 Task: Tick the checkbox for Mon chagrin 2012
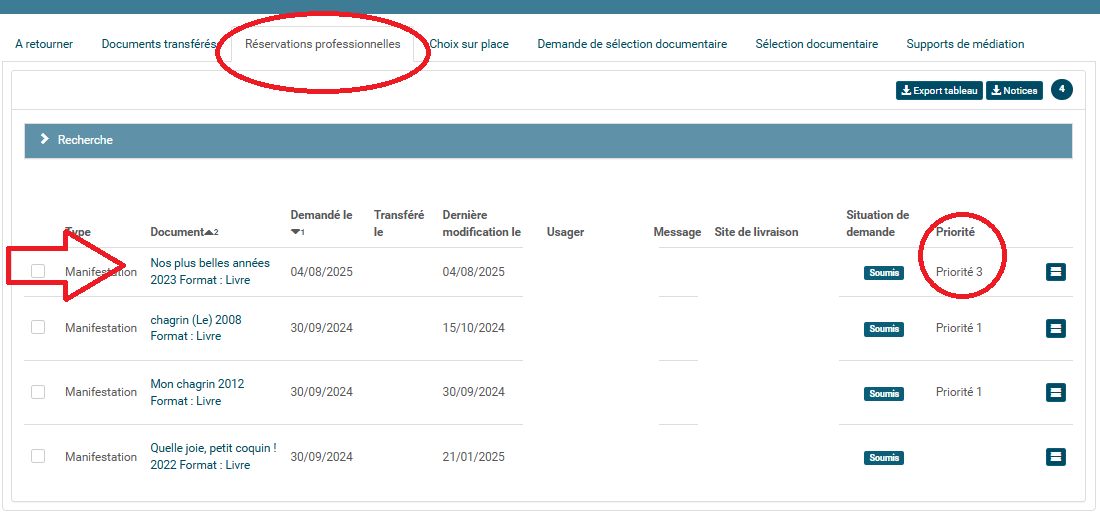click(x=38, y=392)
